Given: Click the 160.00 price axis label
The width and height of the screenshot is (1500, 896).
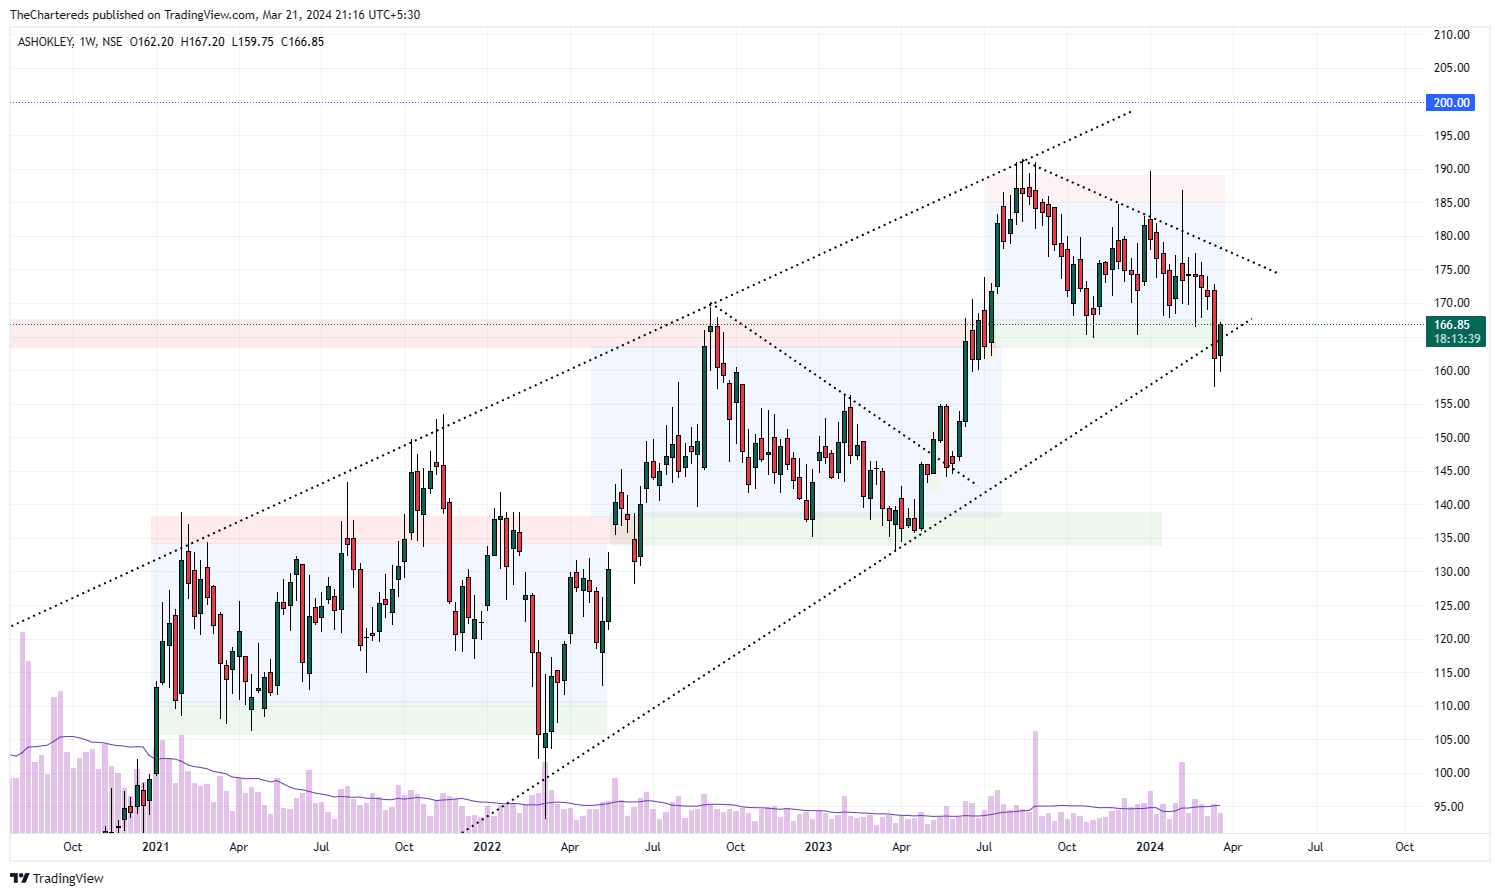Looking at the screenshot, I should [1452, 371].
